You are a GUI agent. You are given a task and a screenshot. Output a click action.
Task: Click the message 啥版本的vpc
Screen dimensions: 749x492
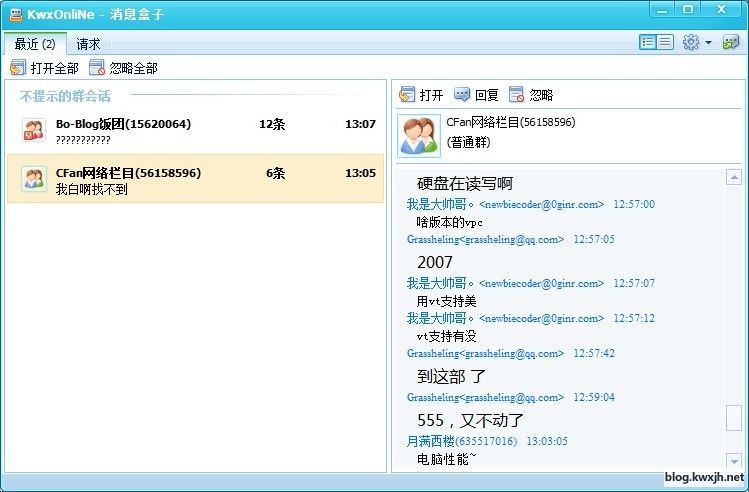click(x=449, y=222)
